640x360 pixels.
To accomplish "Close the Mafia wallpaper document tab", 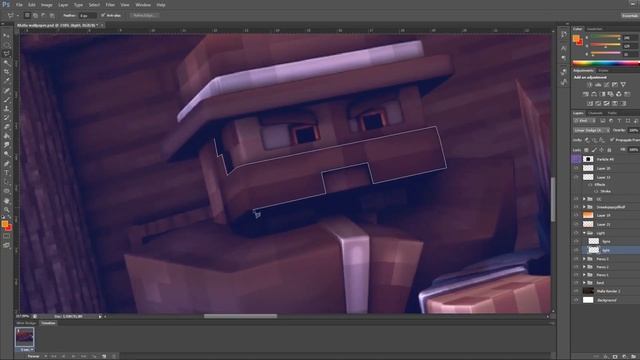I will [x=102, y=25].
